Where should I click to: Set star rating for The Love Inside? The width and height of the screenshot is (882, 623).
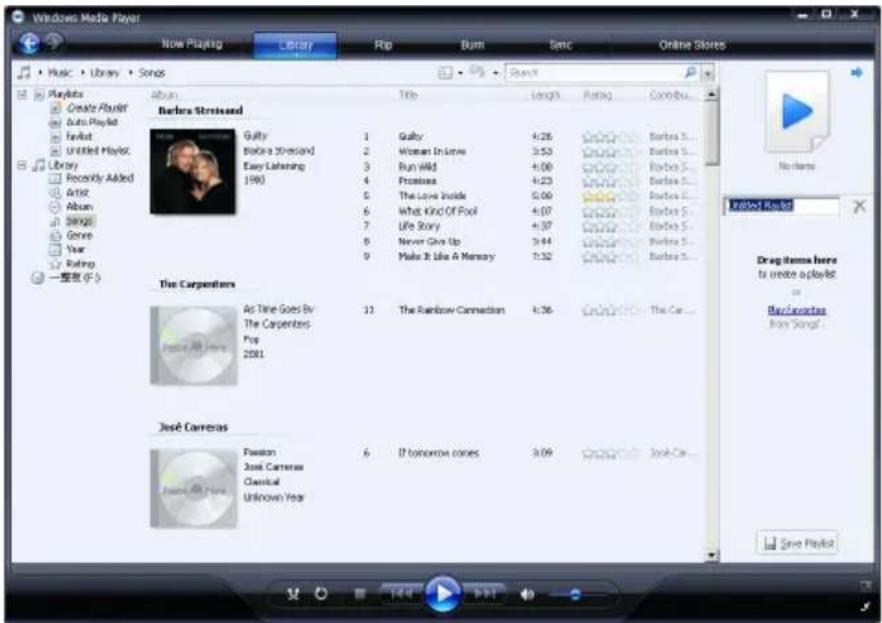click(610, 196)
